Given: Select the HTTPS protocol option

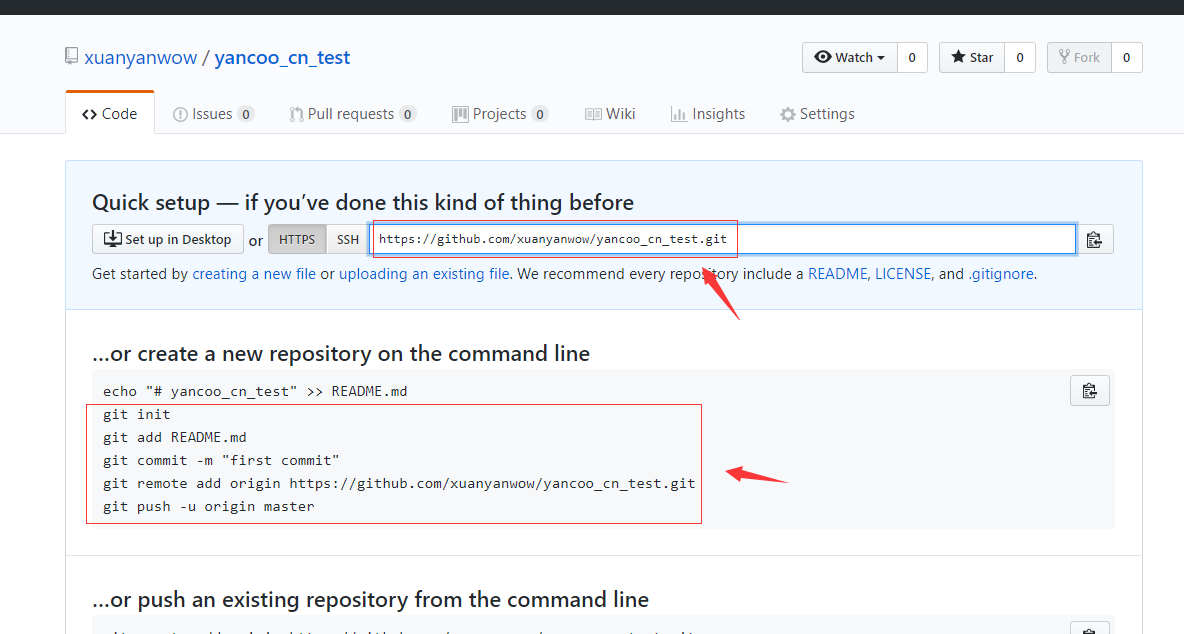Looking at the screenshot, I should tap(297, 239).
